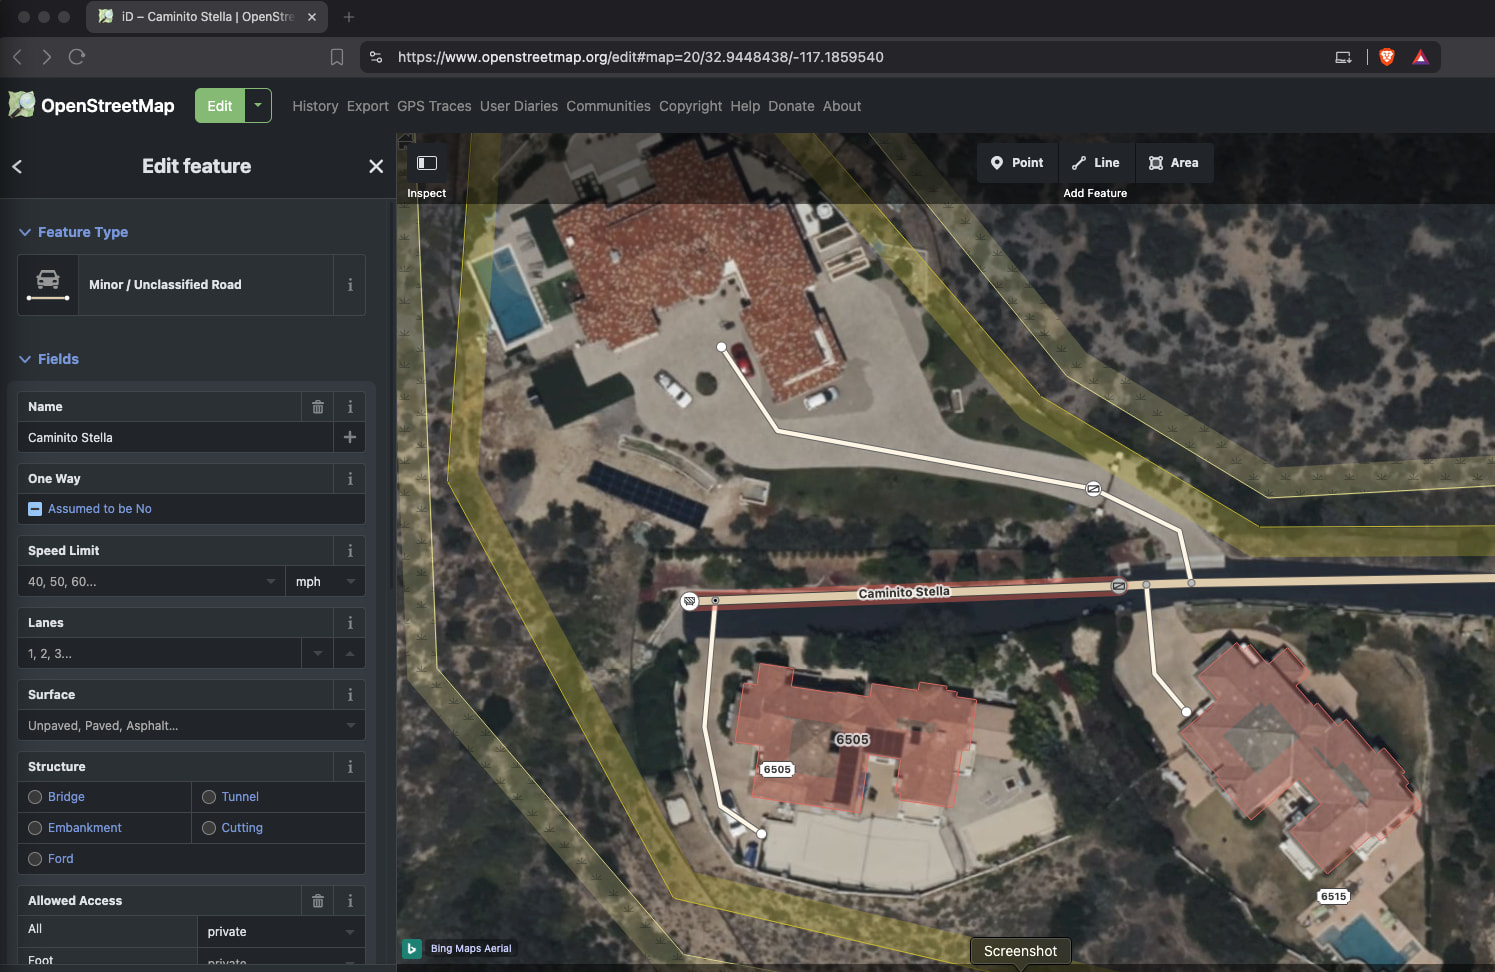Go back with the Edit feature arrow
The height and width of the screenshot is (972, 1495).
coord(17,167)
